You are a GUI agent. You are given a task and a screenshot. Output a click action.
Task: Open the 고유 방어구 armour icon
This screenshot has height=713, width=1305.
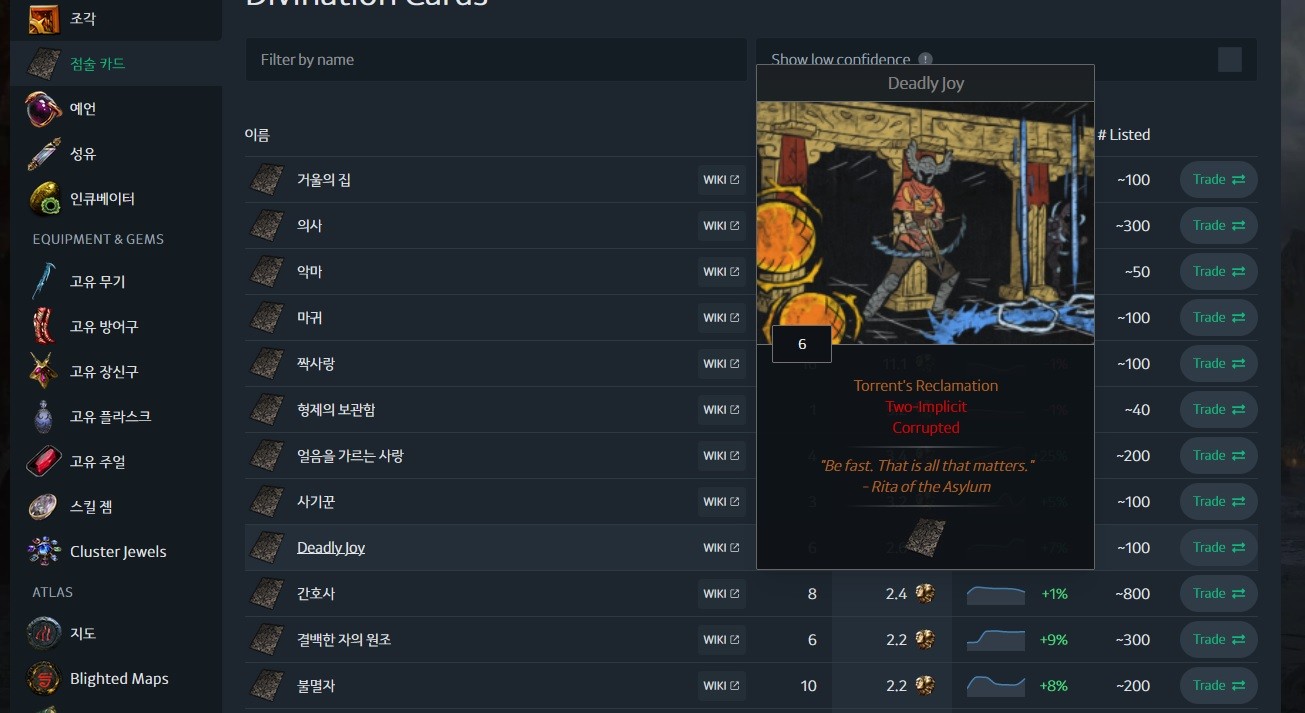click(44, 327)
